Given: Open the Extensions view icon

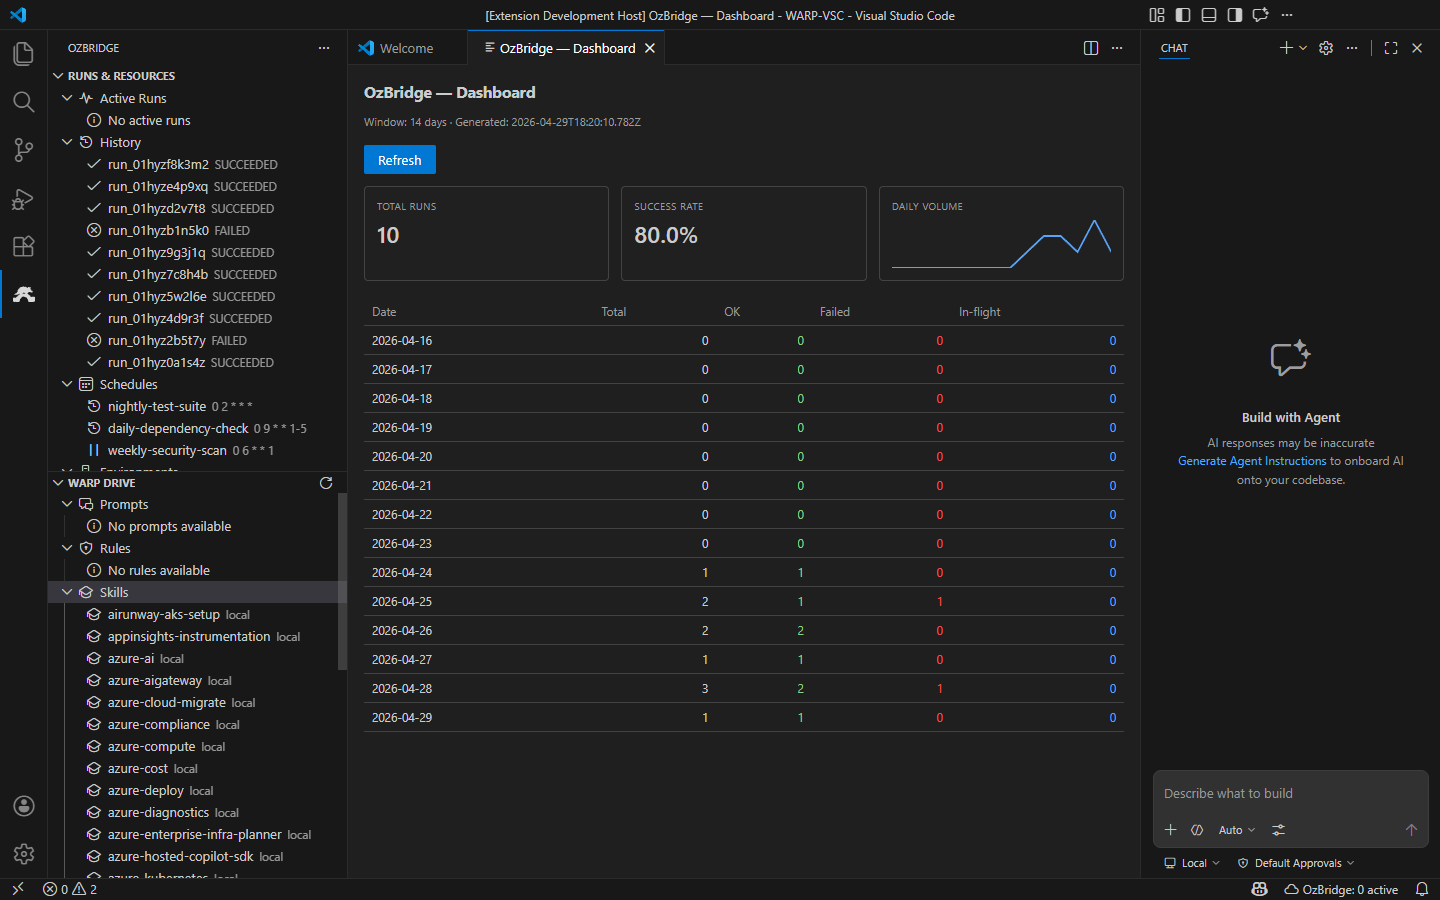Looking at the screenshot, I should pos(23,246).
